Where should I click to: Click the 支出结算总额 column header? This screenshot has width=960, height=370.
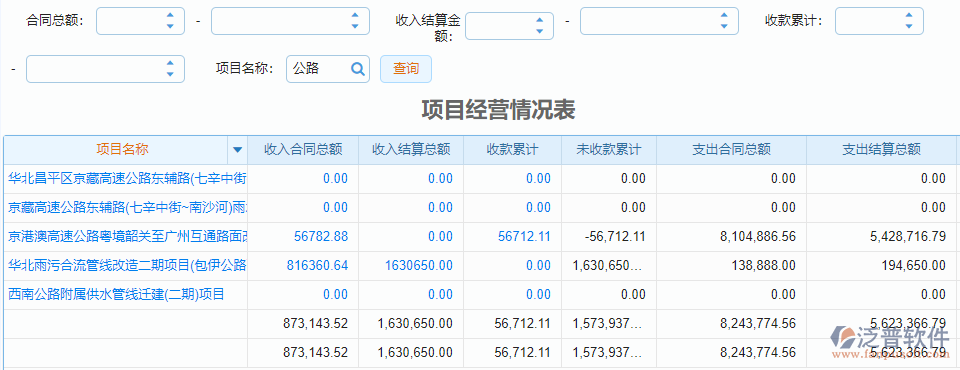tap(882, 149)
